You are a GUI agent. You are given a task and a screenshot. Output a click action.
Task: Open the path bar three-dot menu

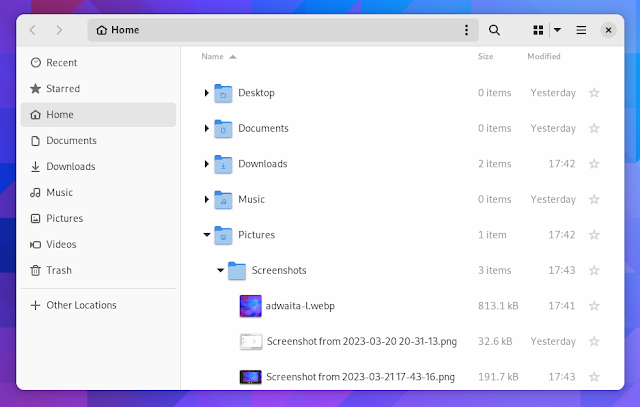[x=466, y=30]
